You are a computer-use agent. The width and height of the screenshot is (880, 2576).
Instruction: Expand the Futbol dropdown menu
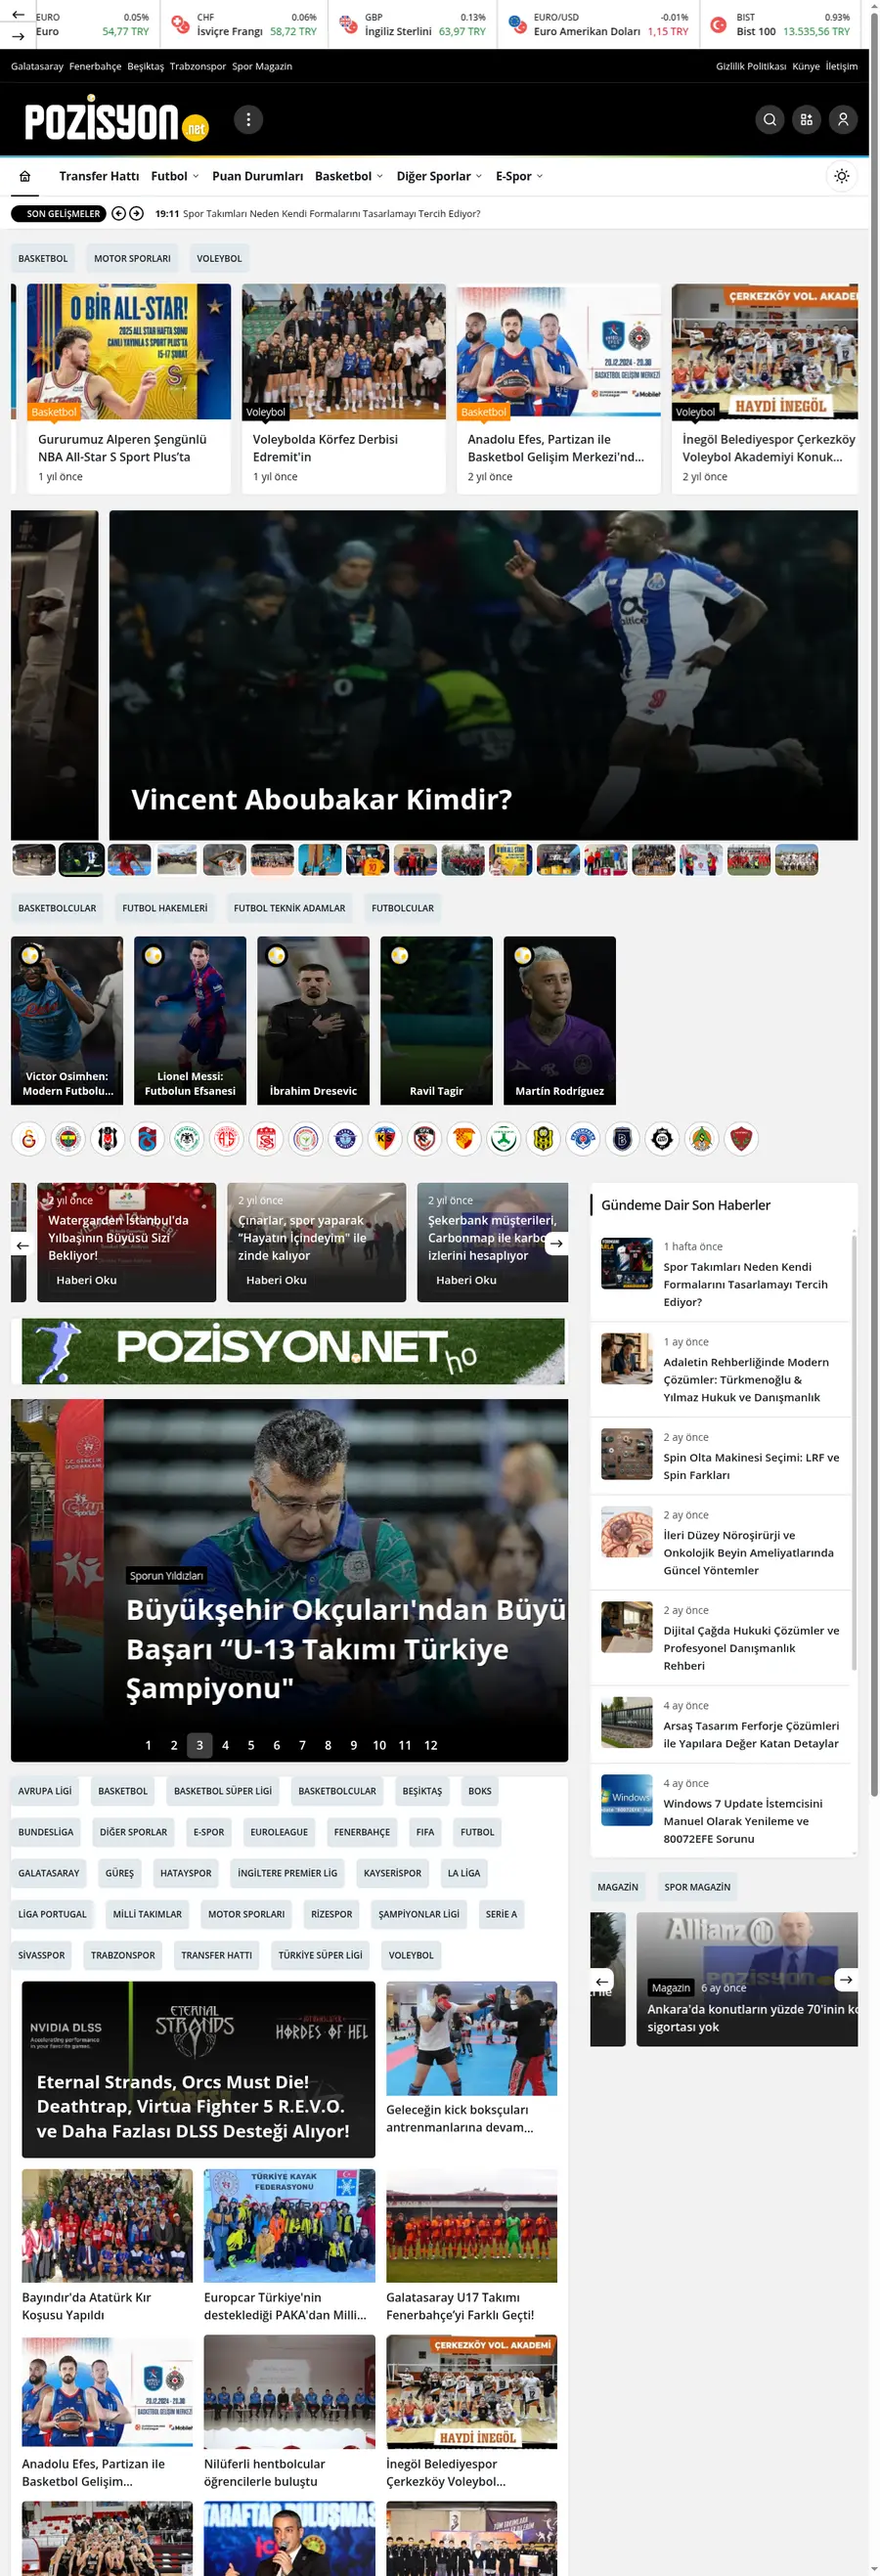(175, 176)
